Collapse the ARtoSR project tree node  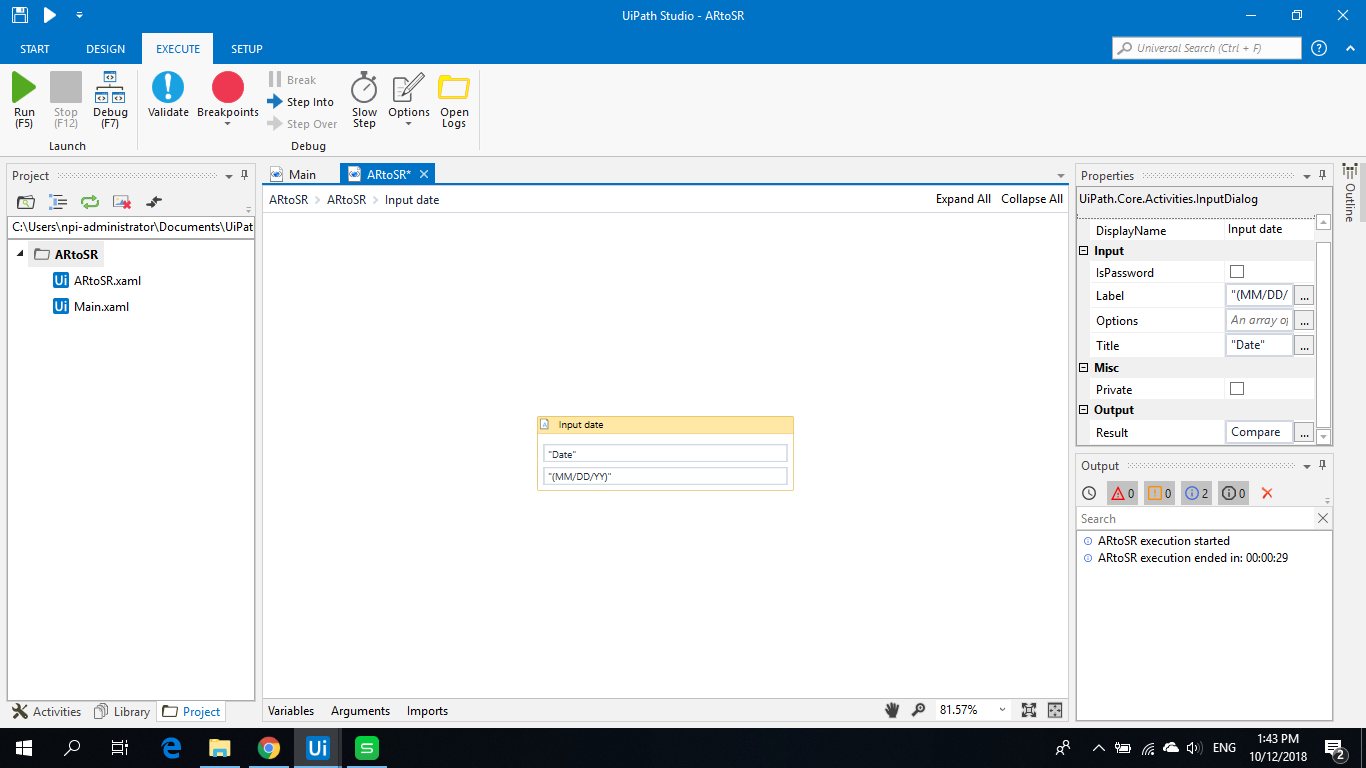[x=20, y=254]
